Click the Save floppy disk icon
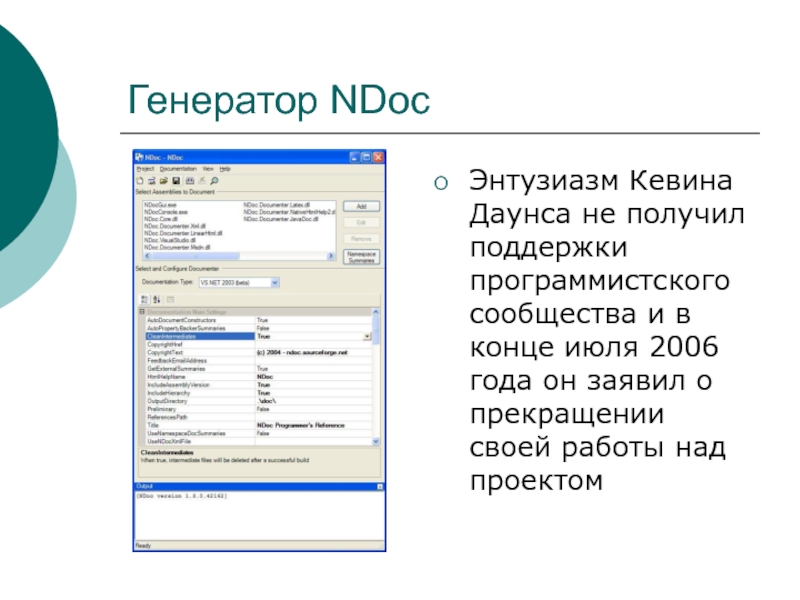Screen dimensions: 800x600 tap(176, 181)
